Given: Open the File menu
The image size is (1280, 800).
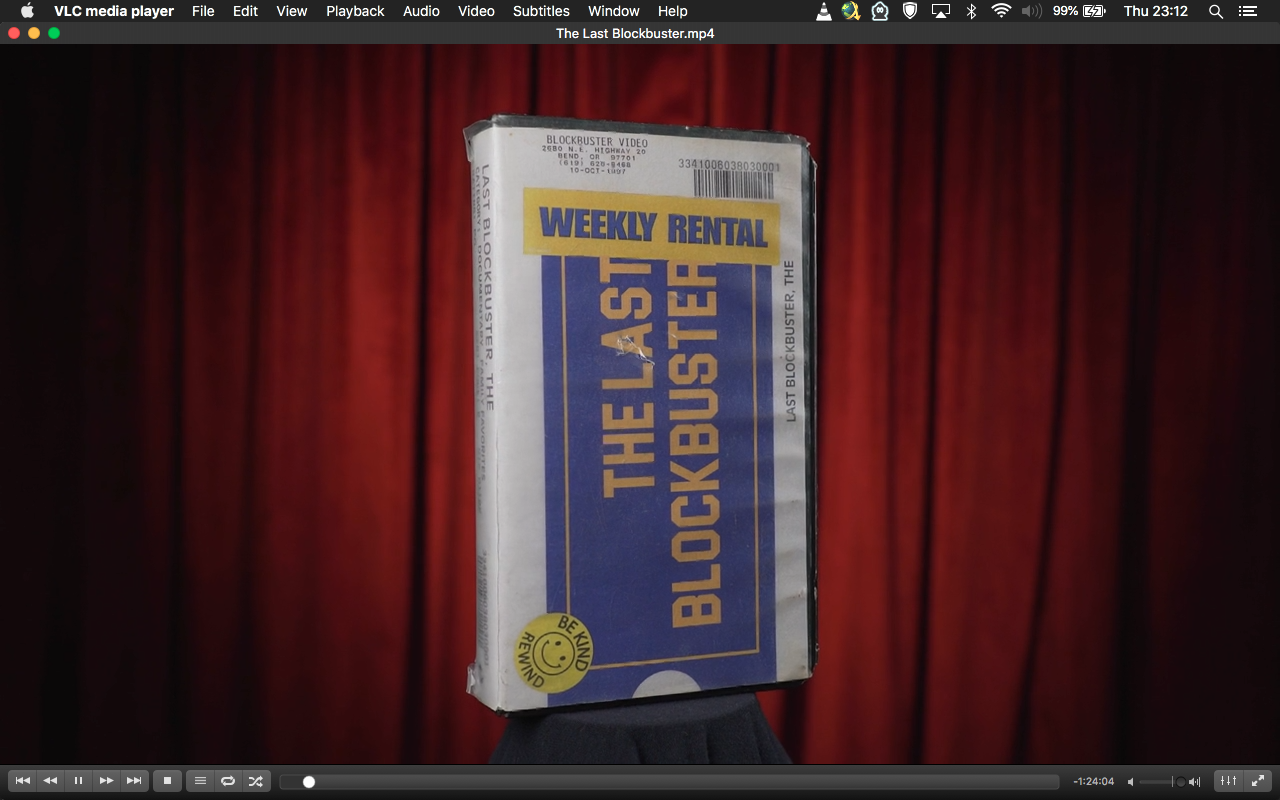Looking at the screenshot, I should (203, 11).
